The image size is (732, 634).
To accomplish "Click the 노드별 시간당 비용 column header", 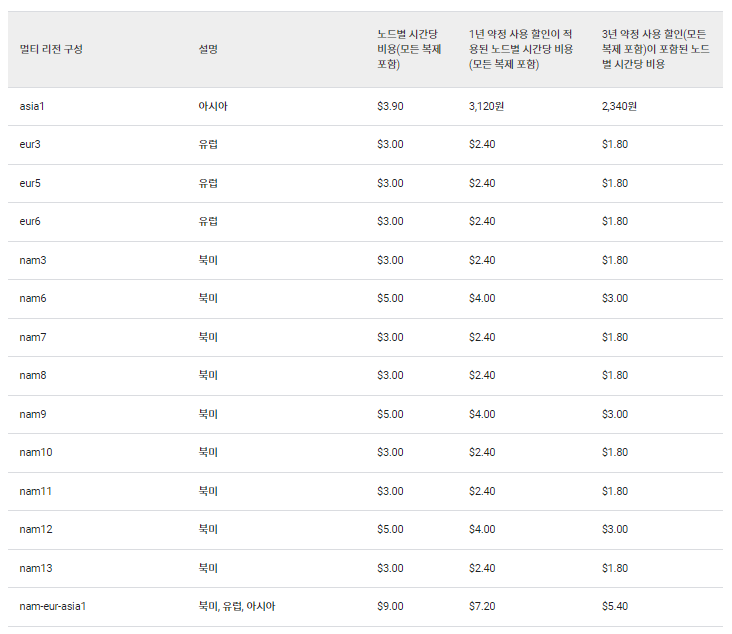I will (410, 49).
